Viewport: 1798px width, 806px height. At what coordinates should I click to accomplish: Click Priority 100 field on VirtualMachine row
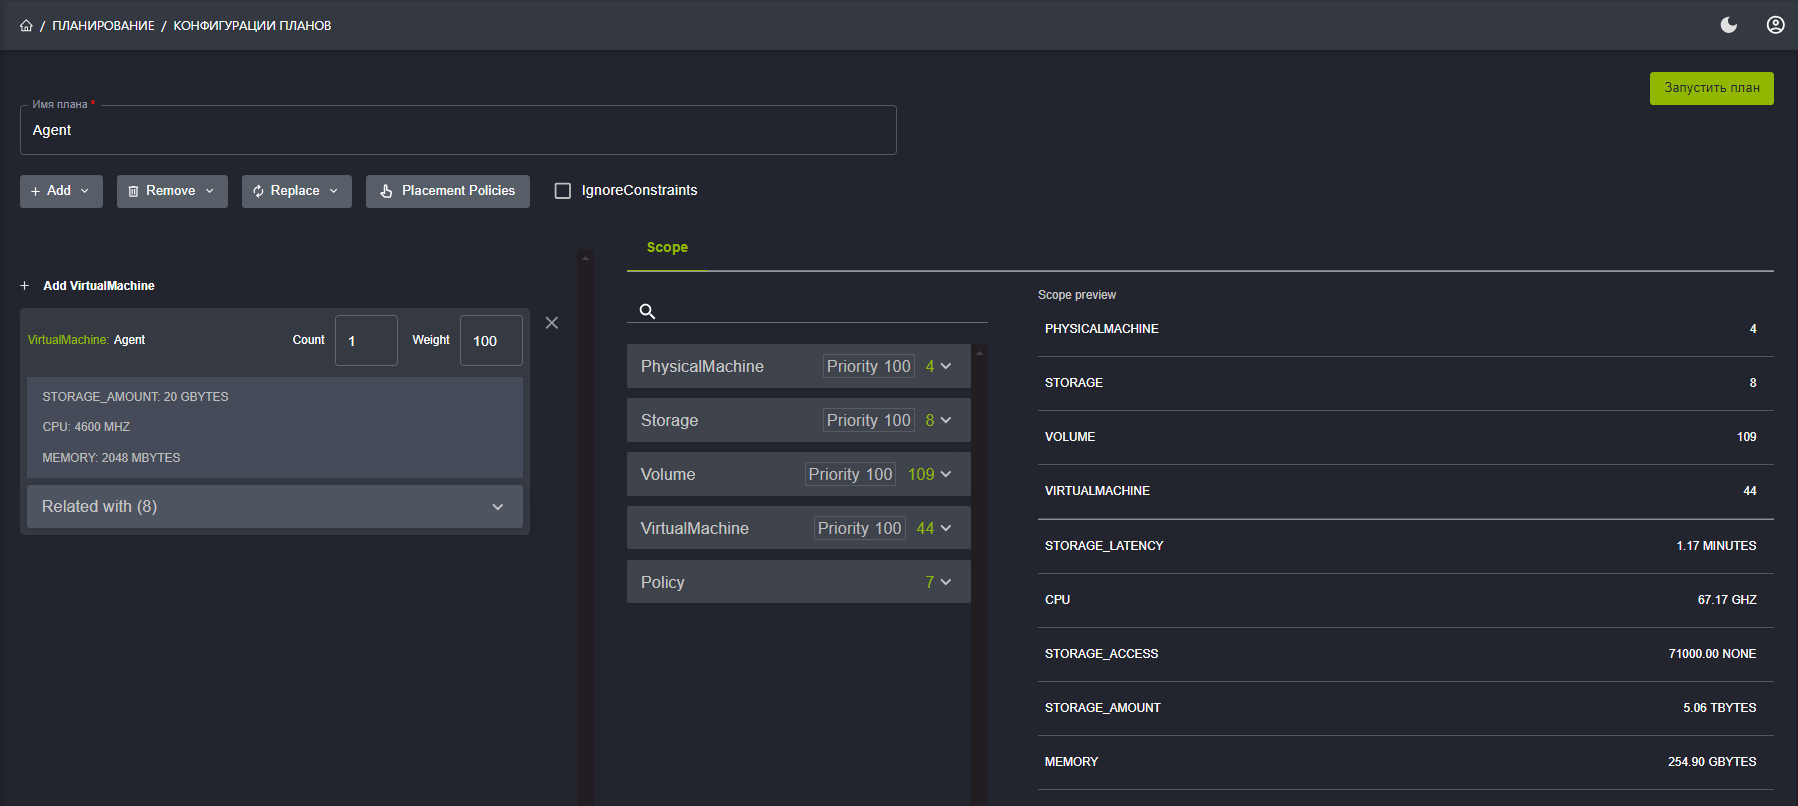[x=859, y=528]
